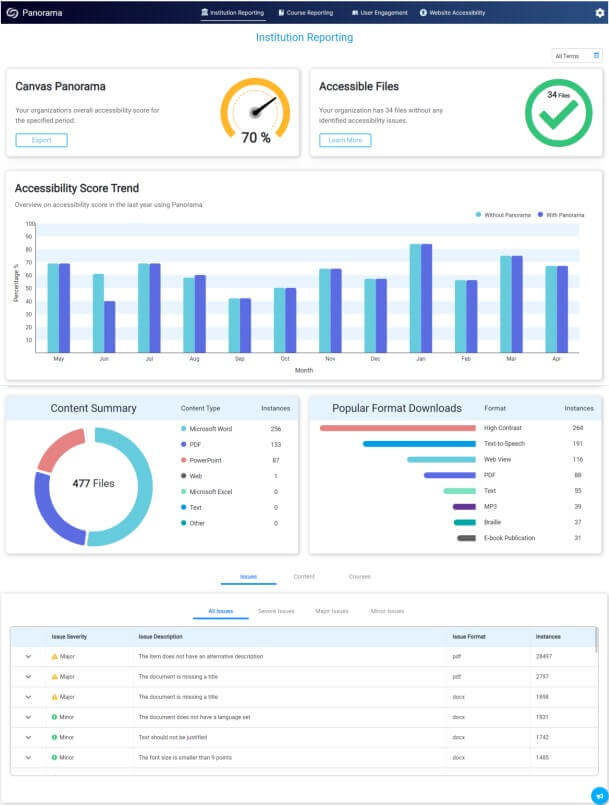Click the E-book Publication format label
This screenshot has width=609, height=805.
[x=509, y=538]
